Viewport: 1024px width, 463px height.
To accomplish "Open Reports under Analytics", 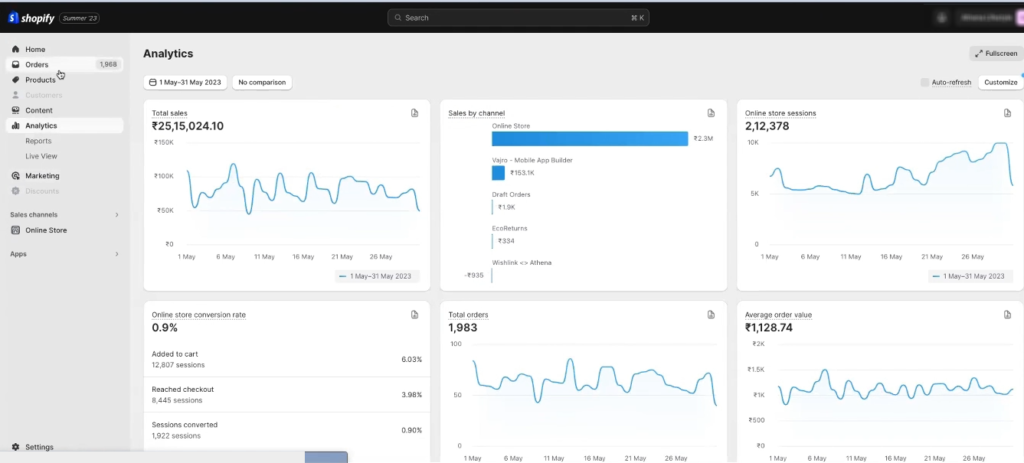I will point(38,141).
